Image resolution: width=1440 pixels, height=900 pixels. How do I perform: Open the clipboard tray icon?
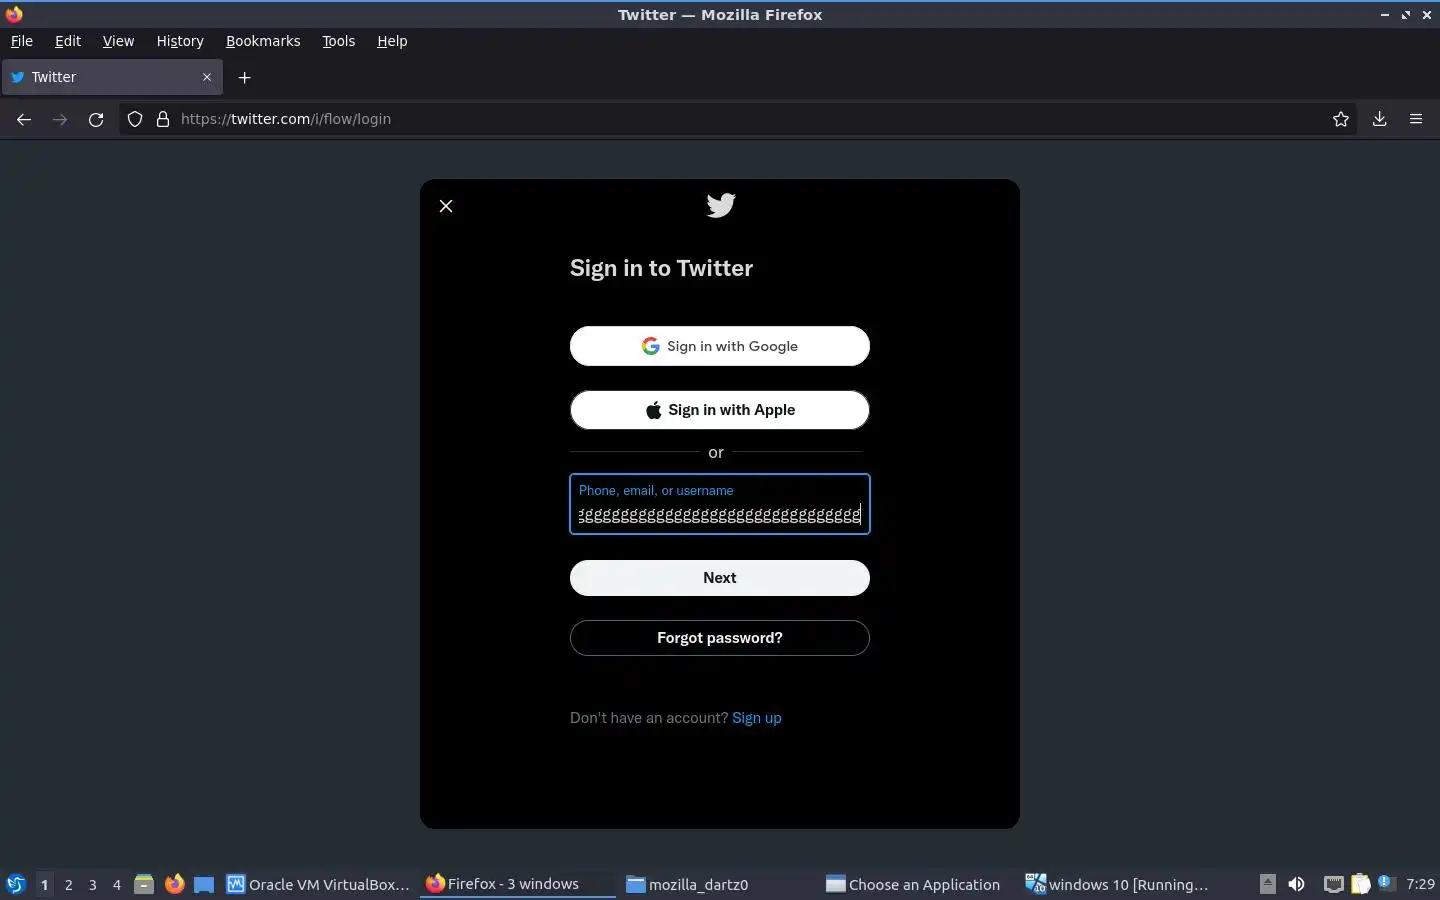(x=1361, y=884)
